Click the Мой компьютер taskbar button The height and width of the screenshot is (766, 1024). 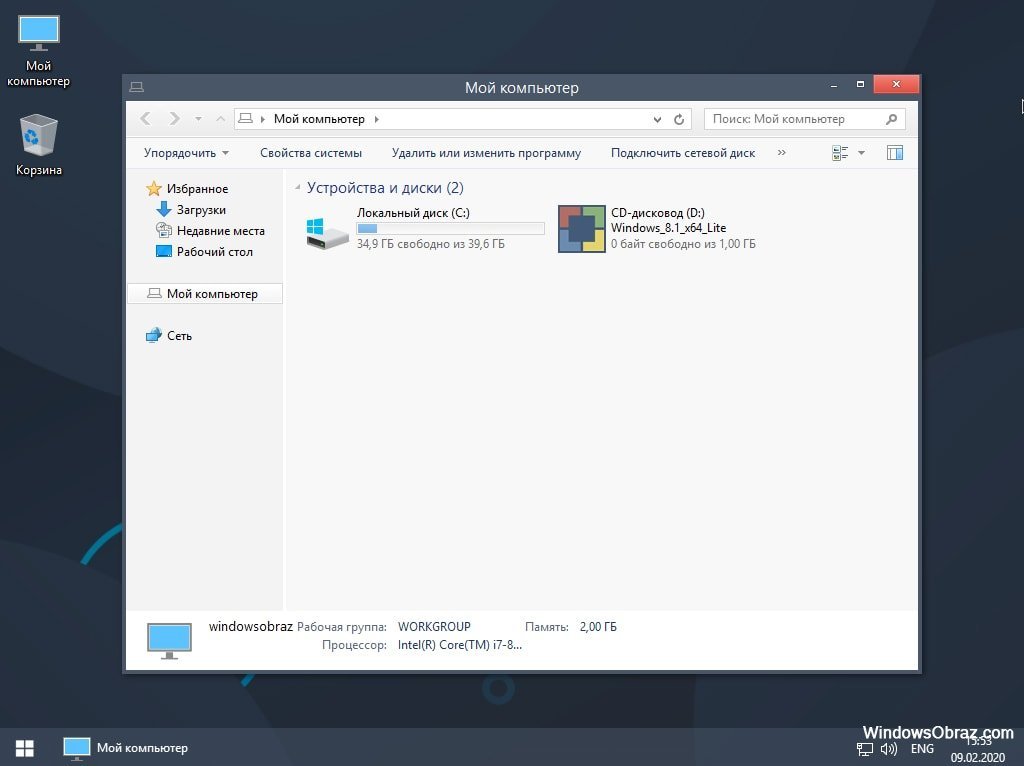coord(125,748)
